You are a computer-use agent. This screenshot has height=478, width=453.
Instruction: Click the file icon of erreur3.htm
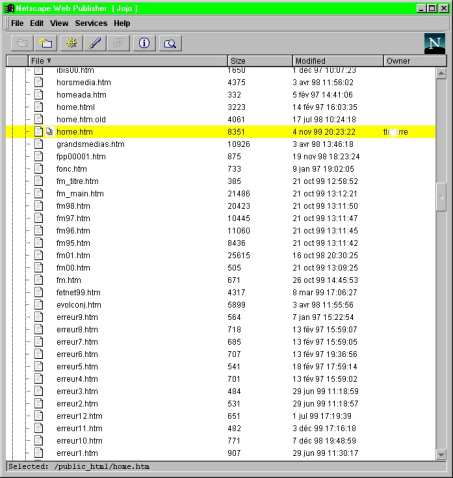pyautogui.click(x=39, y=391)
